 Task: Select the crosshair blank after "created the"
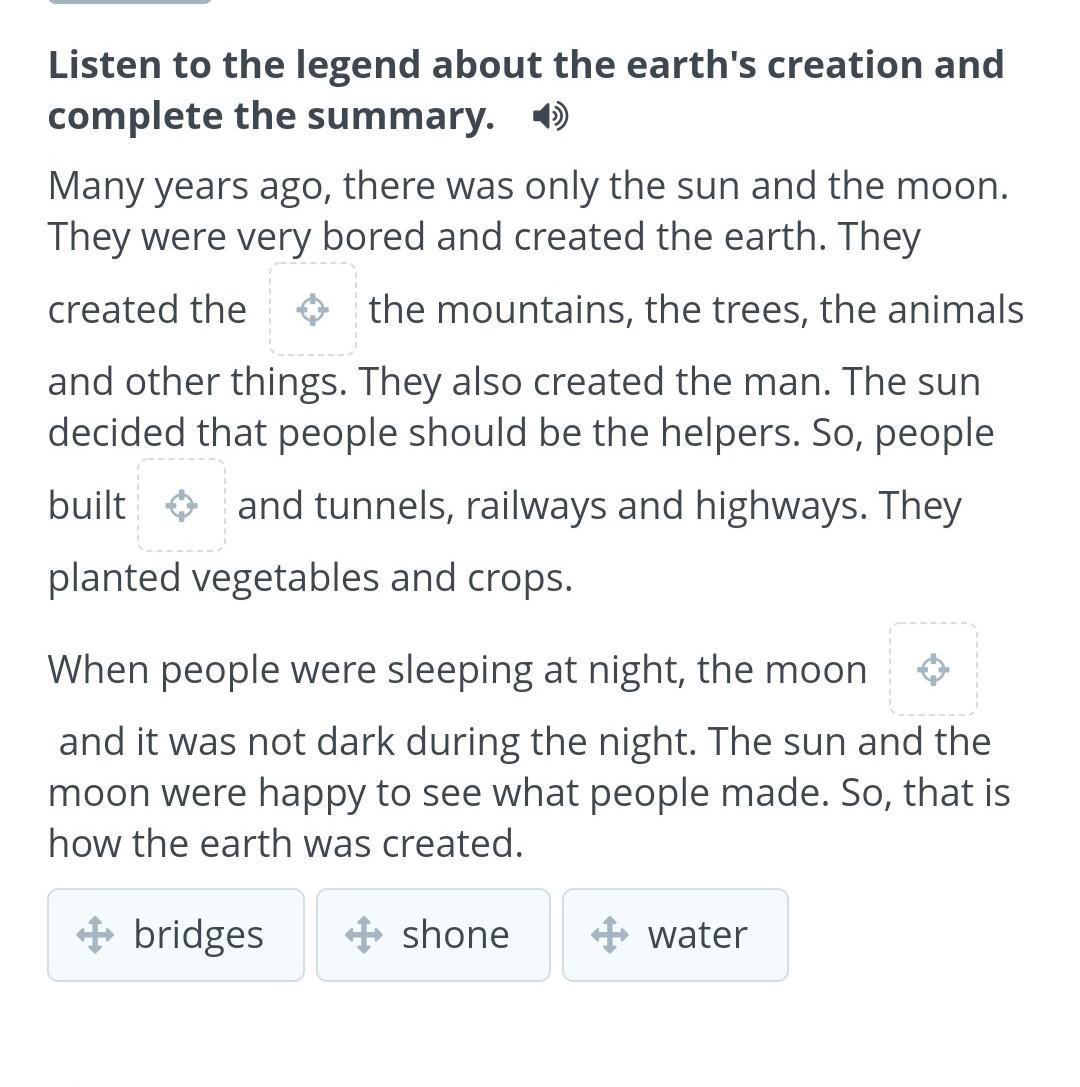point(313,309)
